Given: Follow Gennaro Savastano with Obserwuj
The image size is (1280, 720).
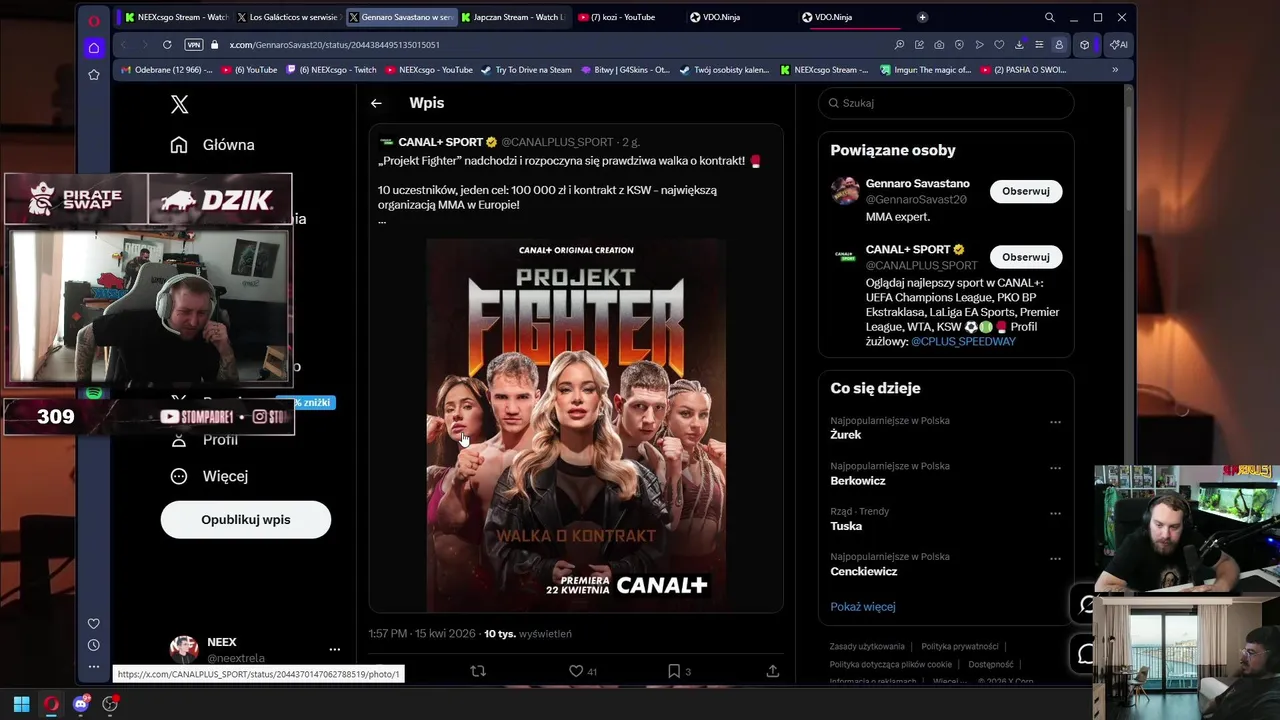Looking at the screenshot, I should tap(1026, 191).
